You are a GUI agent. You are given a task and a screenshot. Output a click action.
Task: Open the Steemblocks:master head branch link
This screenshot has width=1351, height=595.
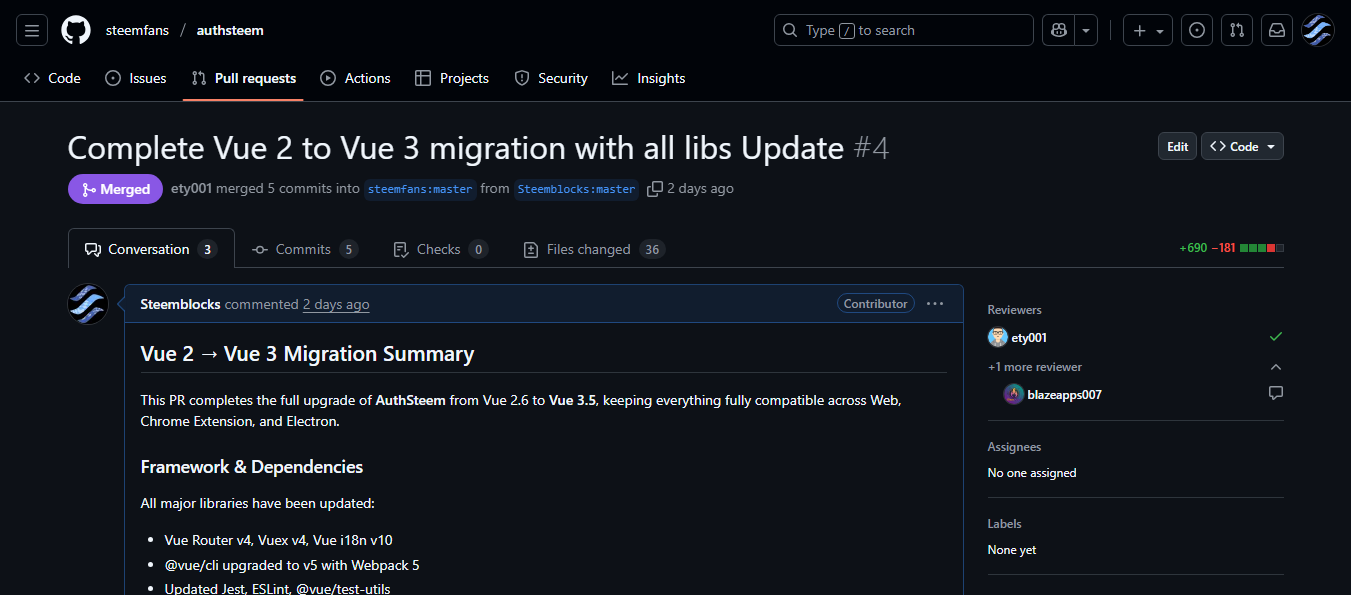pyautogui.click(x=576, y=189)
